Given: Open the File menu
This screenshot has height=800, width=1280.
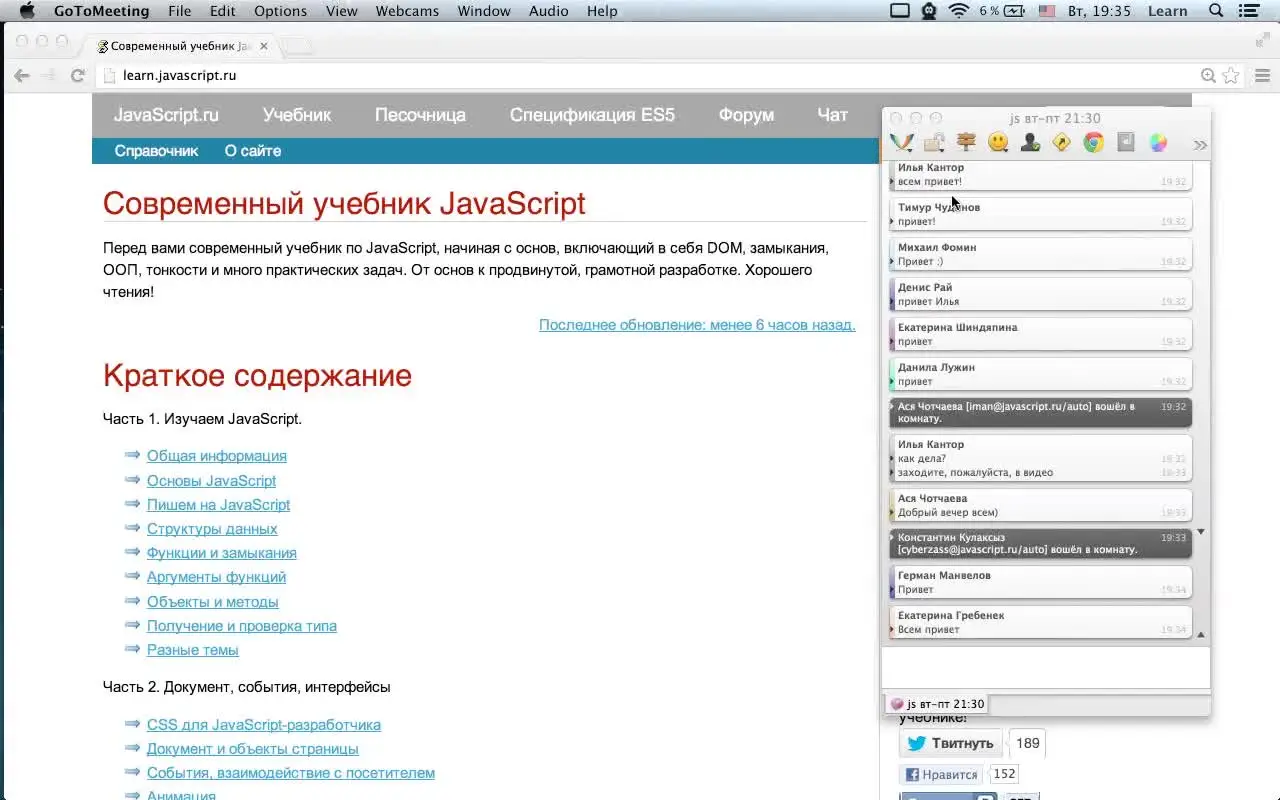Looking at the screenshot, I should [179, 11].
